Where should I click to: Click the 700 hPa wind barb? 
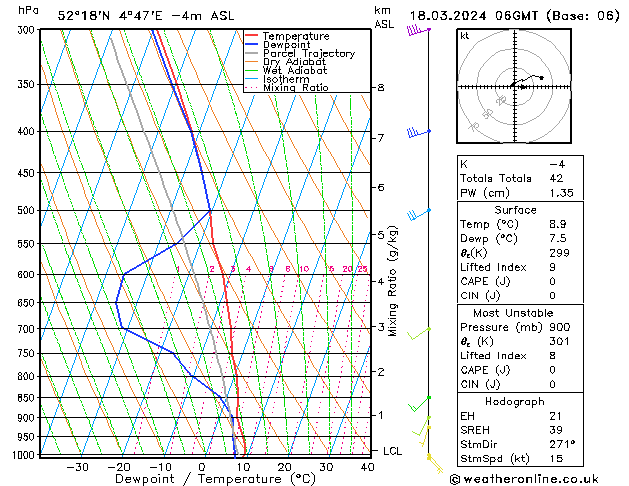click(x=419, y=334)
